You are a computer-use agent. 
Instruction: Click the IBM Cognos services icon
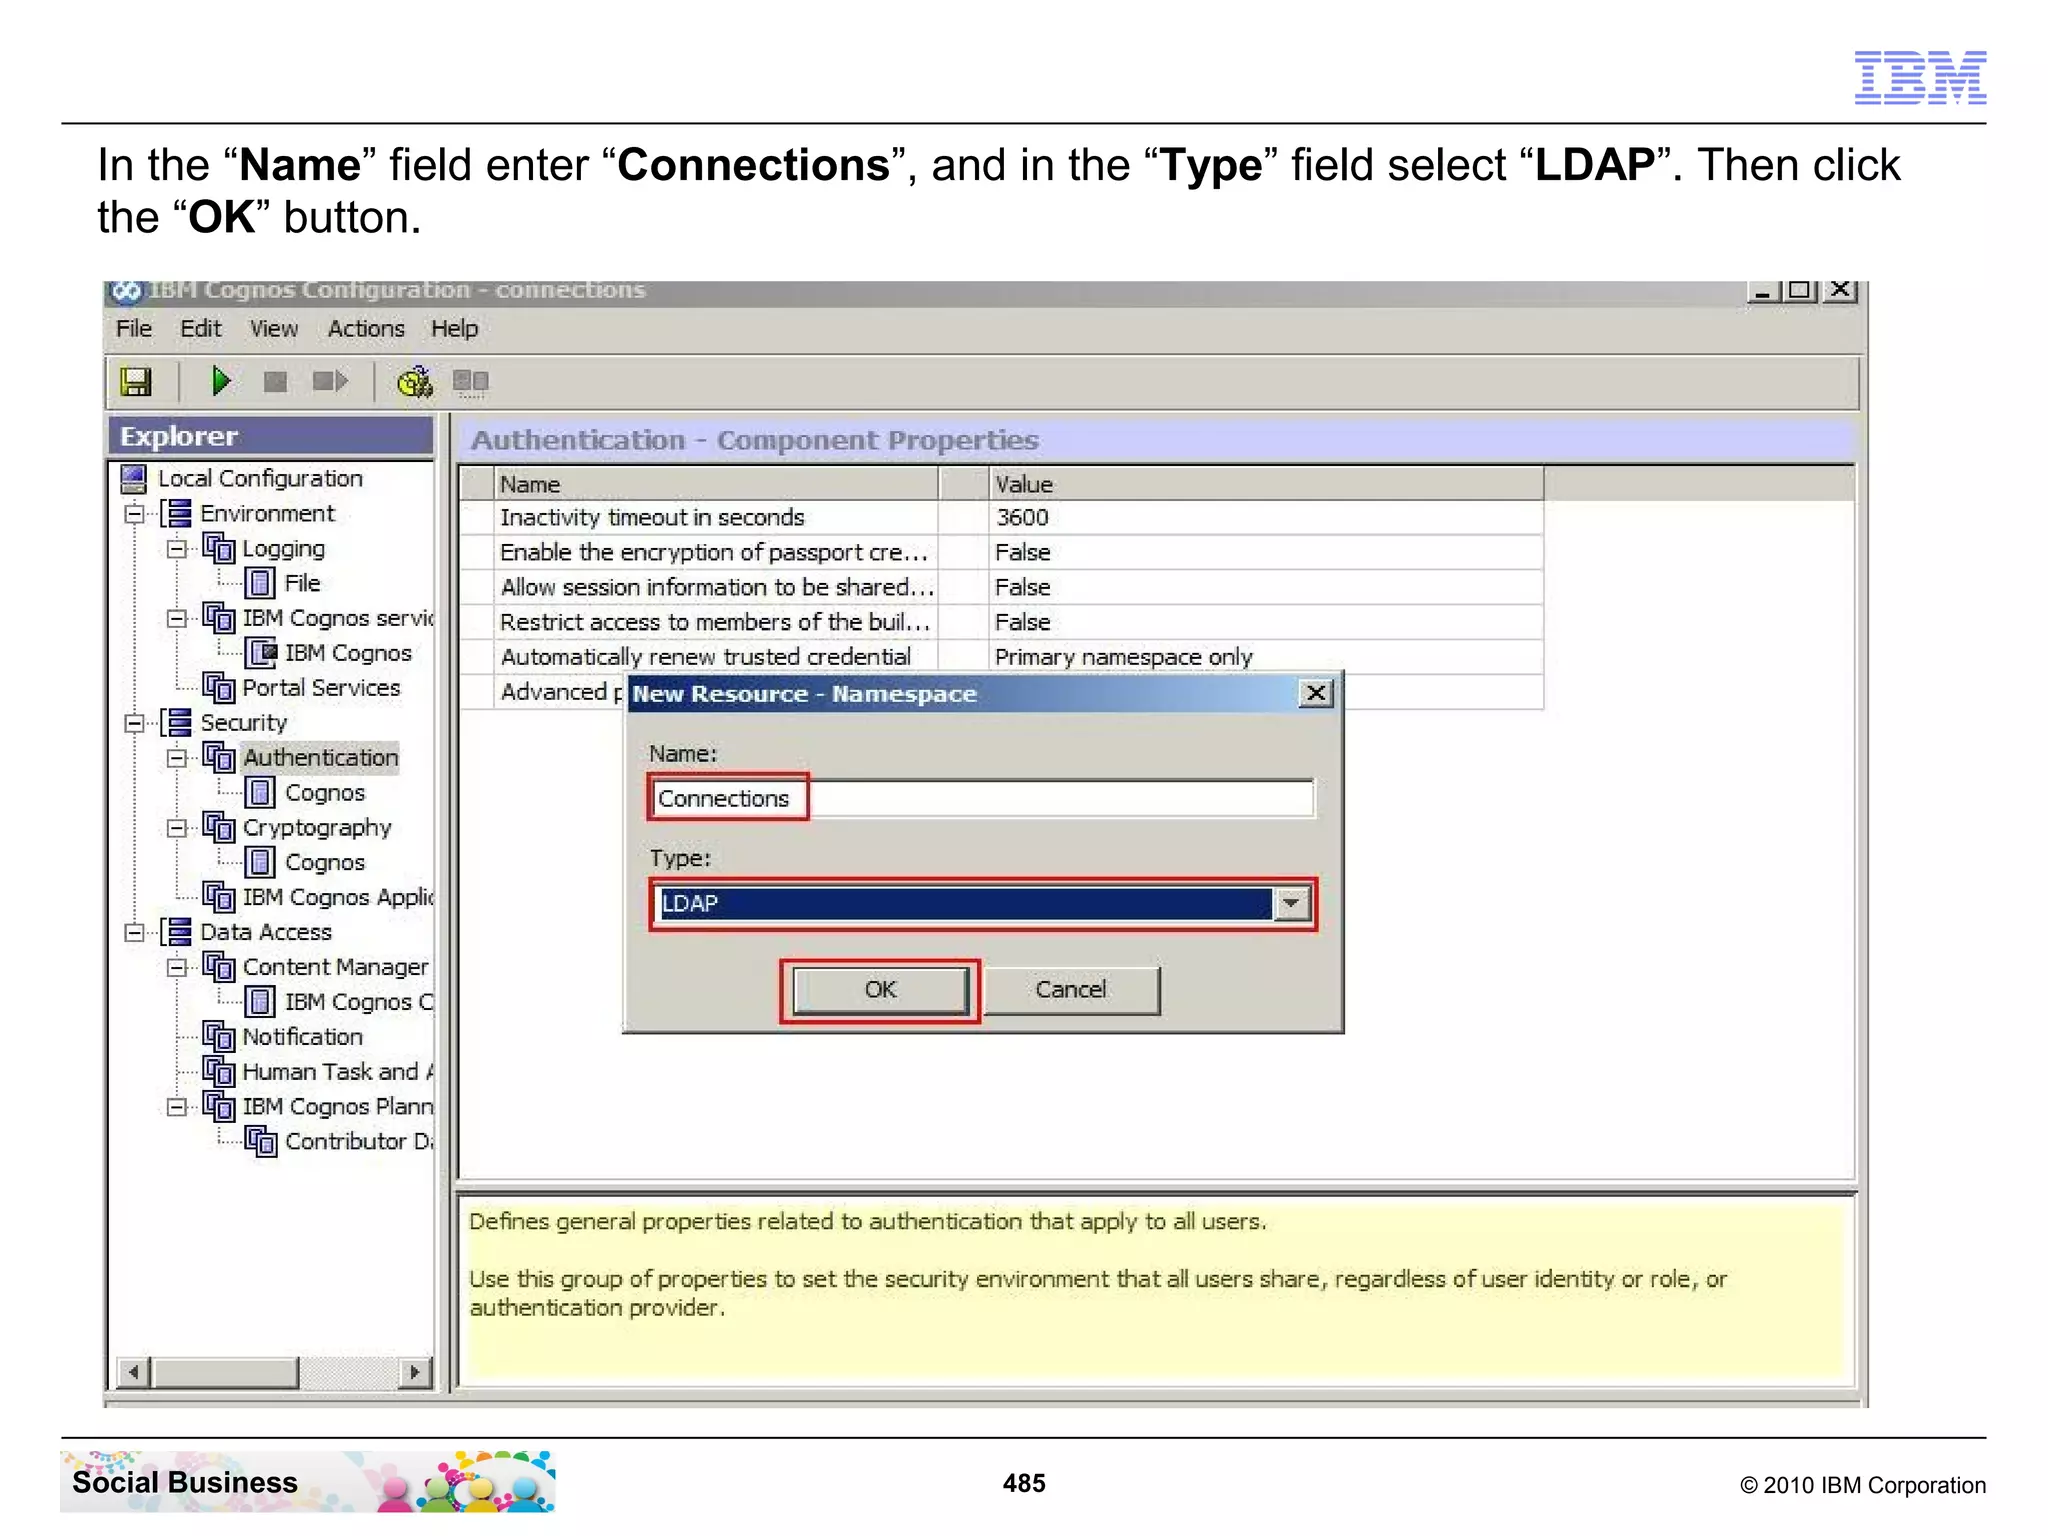coord(218,618)
